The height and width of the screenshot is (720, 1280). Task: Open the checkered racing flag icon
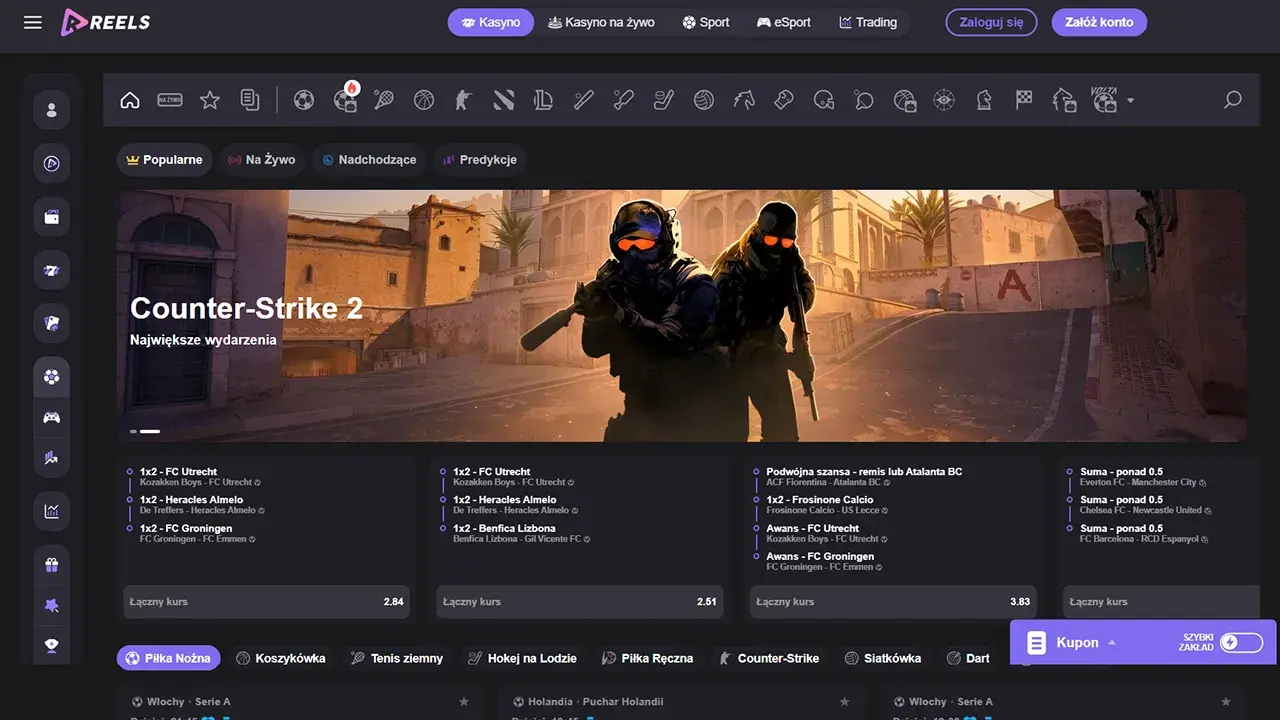1024,100
